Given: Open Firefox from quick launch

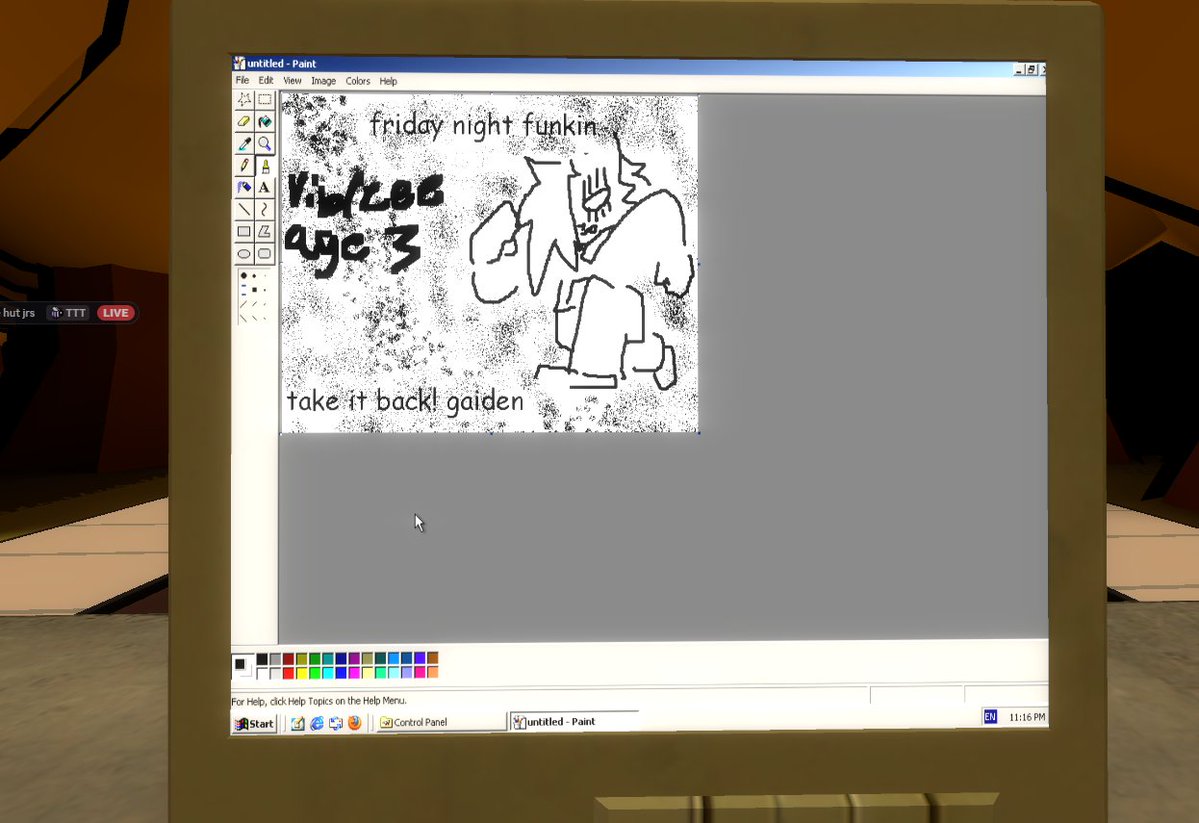Looking at the screenshot, I should click(354, 723).
